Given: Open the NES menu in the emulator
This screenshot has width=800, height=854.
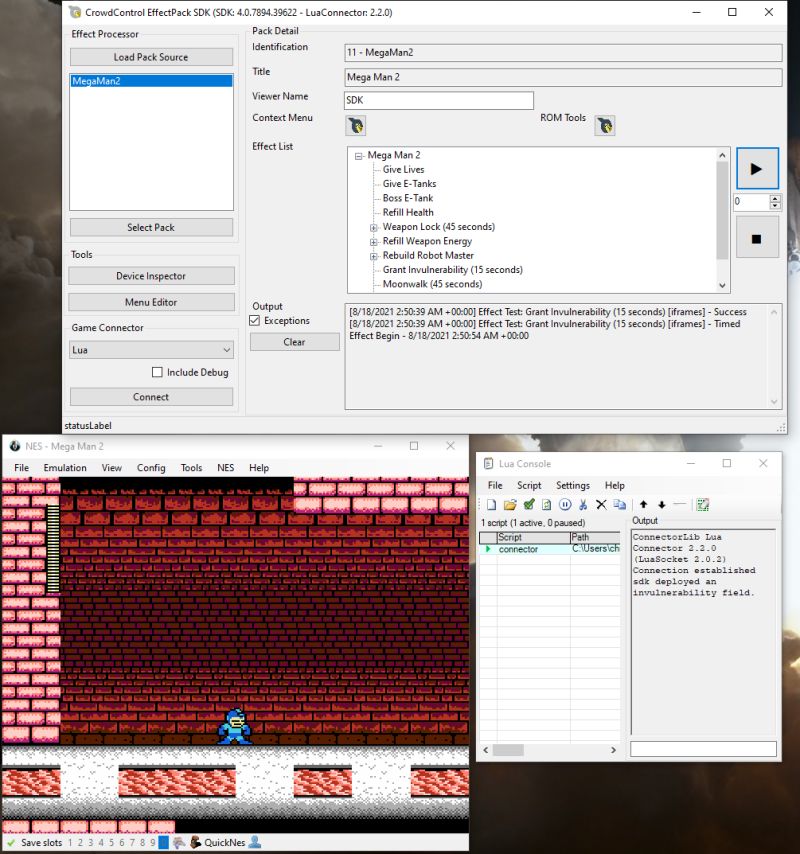Looking at the screenshot, I should [x=225, y=467].
